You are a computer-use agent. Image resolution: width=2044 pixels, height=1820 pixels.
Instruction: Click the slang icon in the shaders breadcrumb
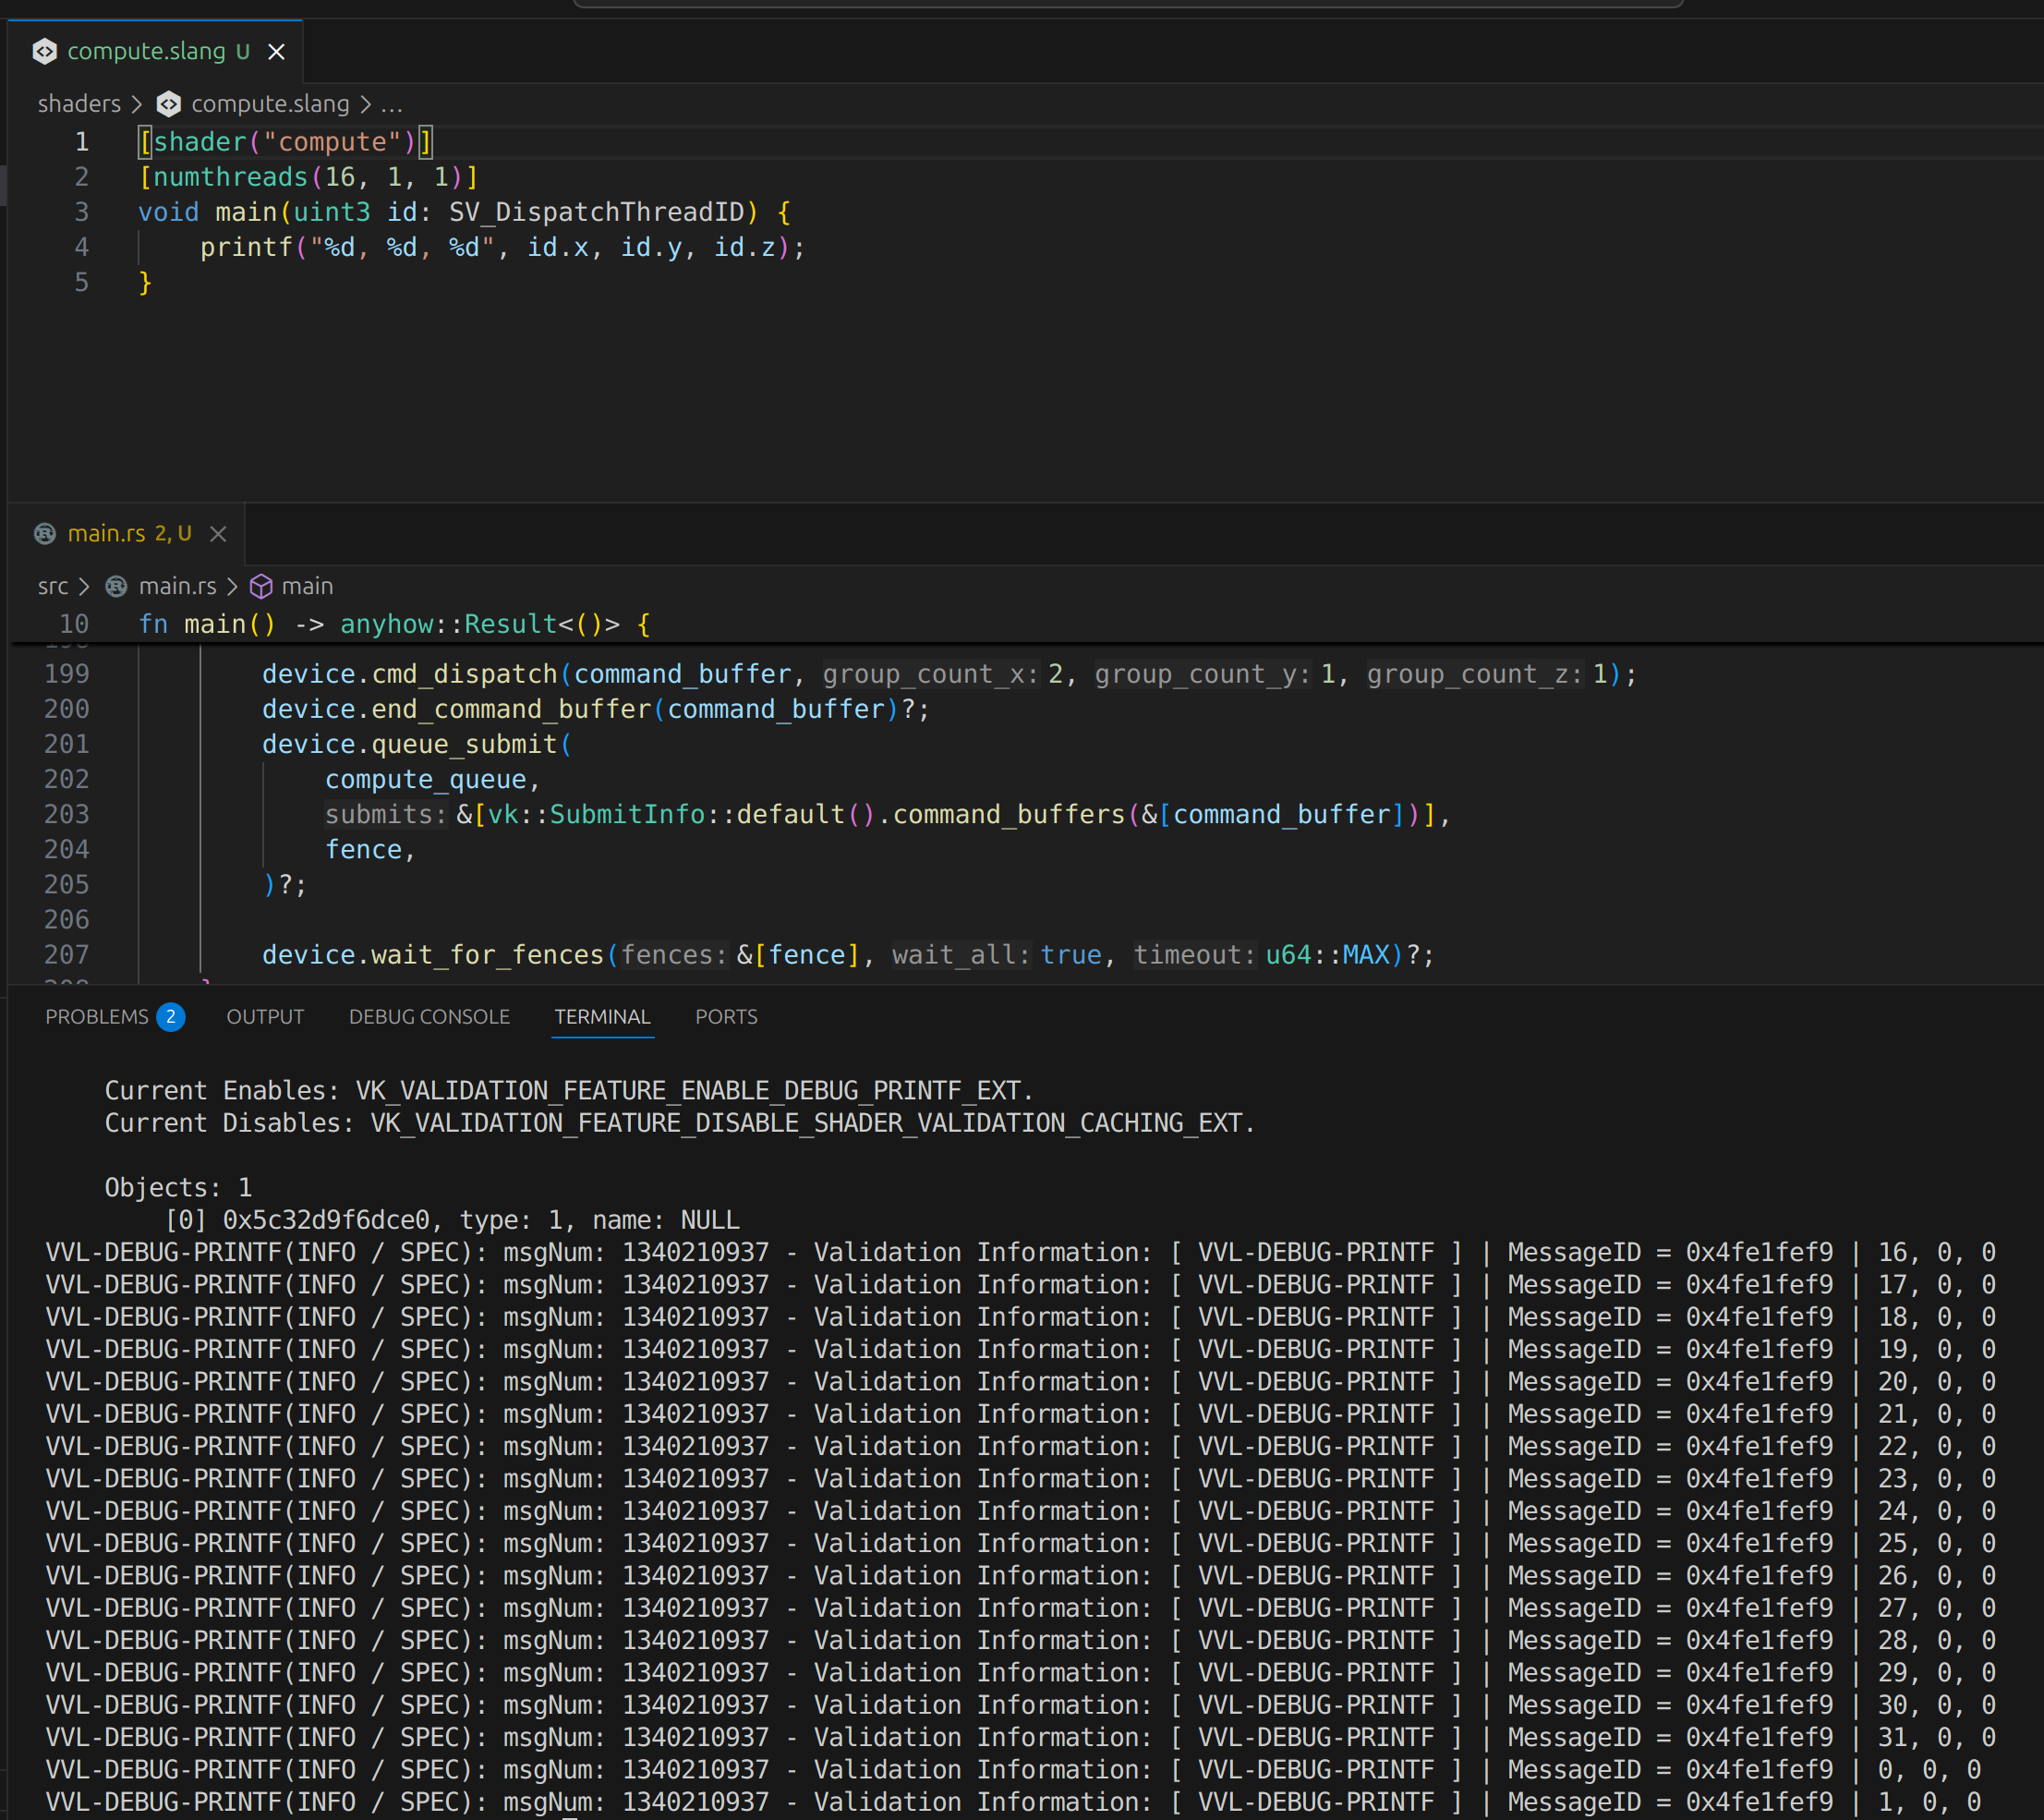click(x=169, y=104)
